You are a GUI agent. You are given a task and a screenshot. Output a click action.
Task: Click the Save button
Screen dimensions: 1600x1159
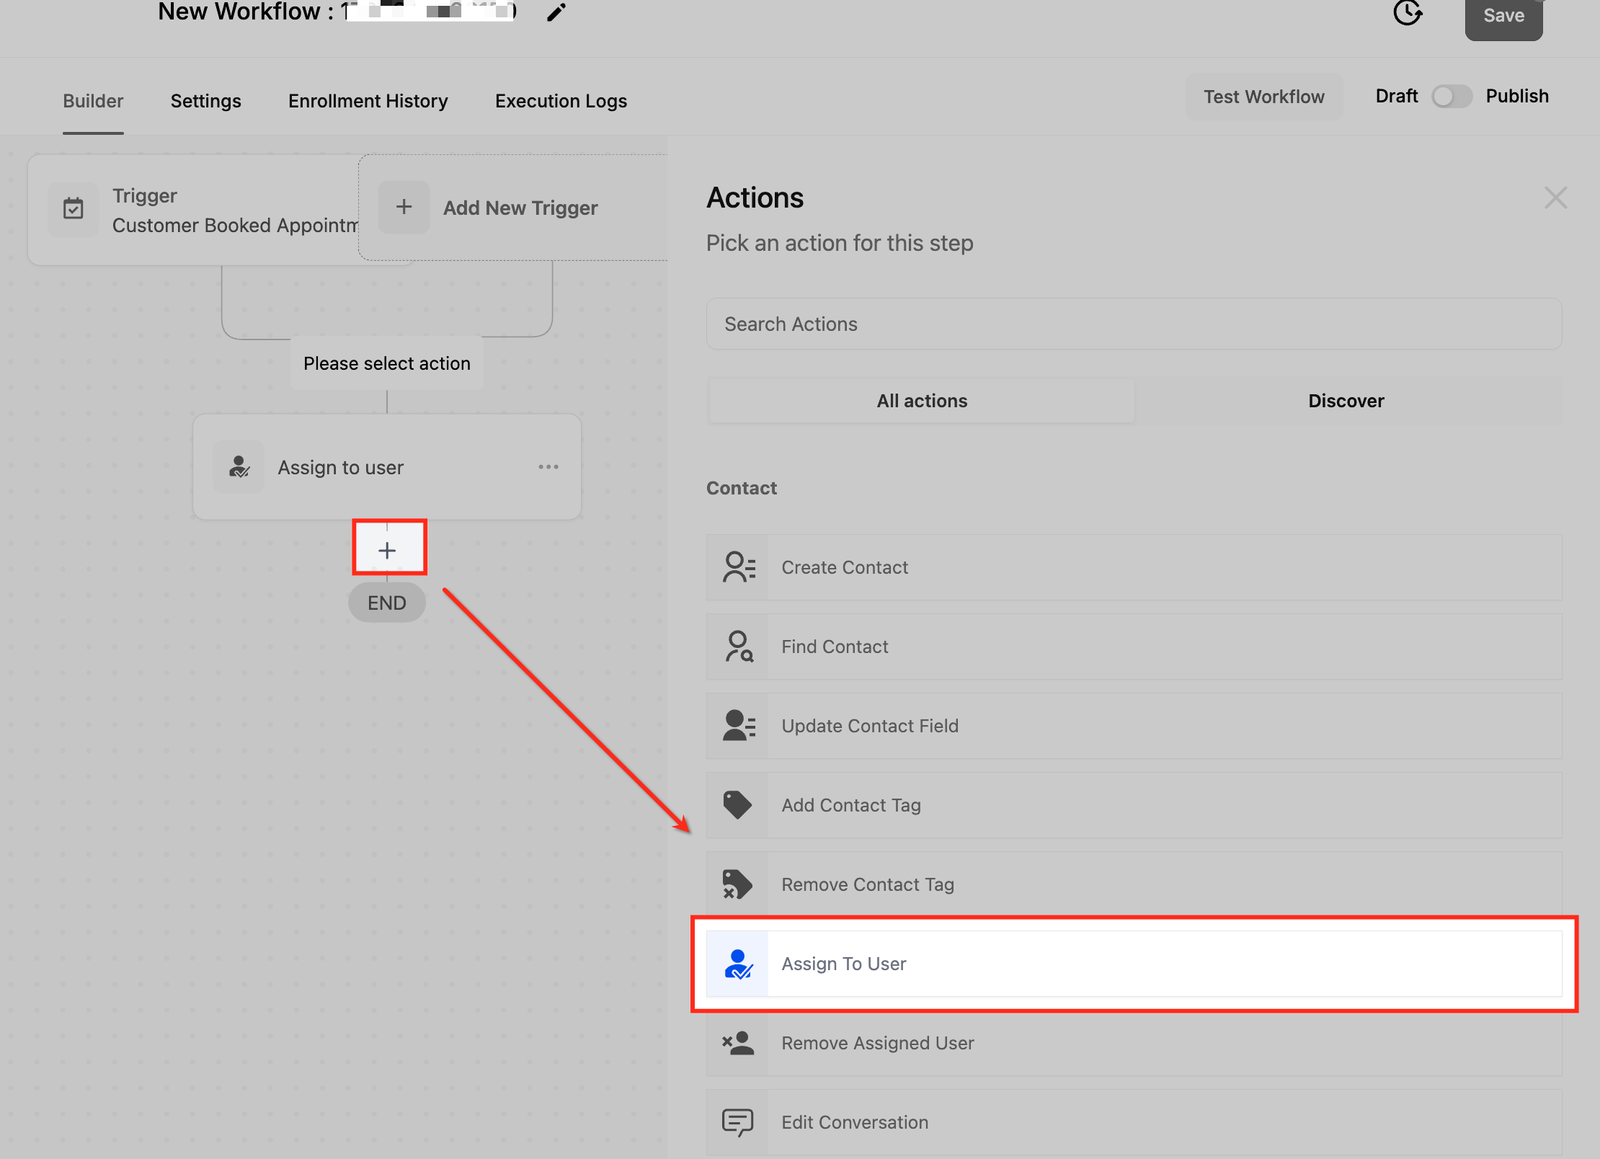1503,16
